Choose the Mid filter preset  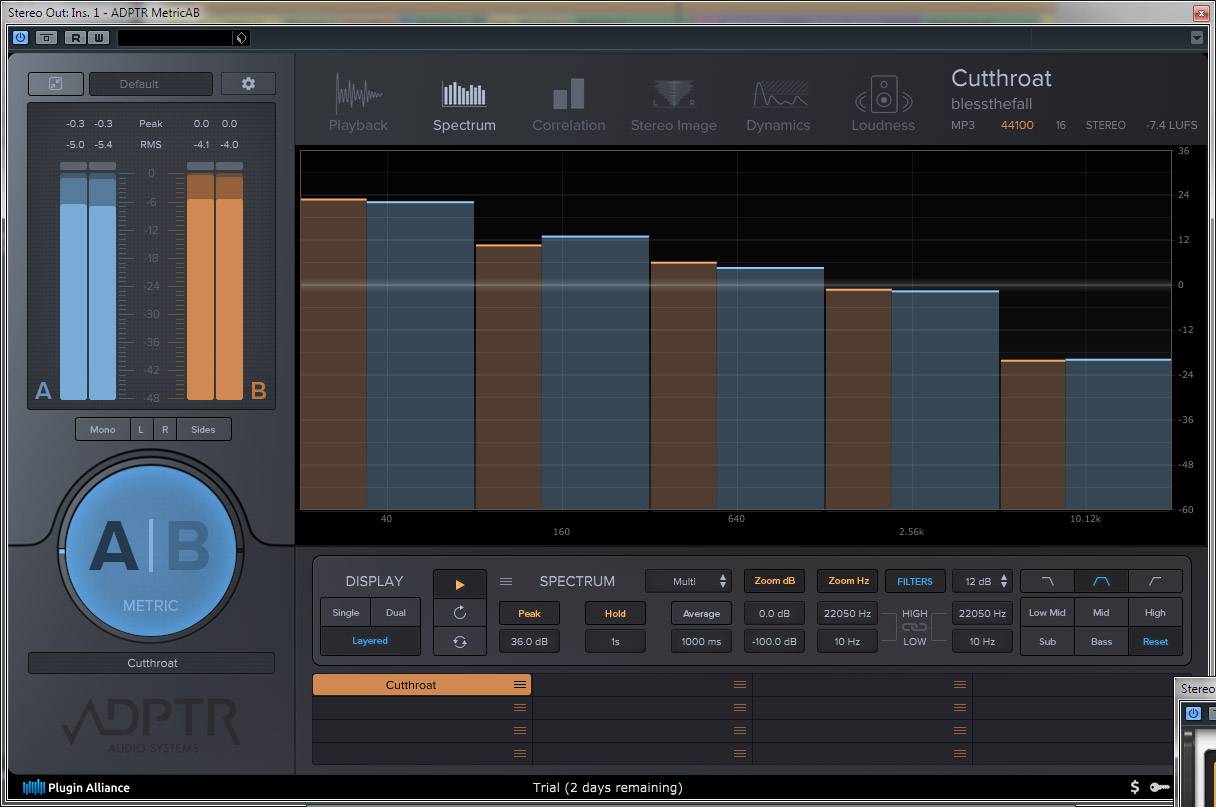[x=1101, y=613]
